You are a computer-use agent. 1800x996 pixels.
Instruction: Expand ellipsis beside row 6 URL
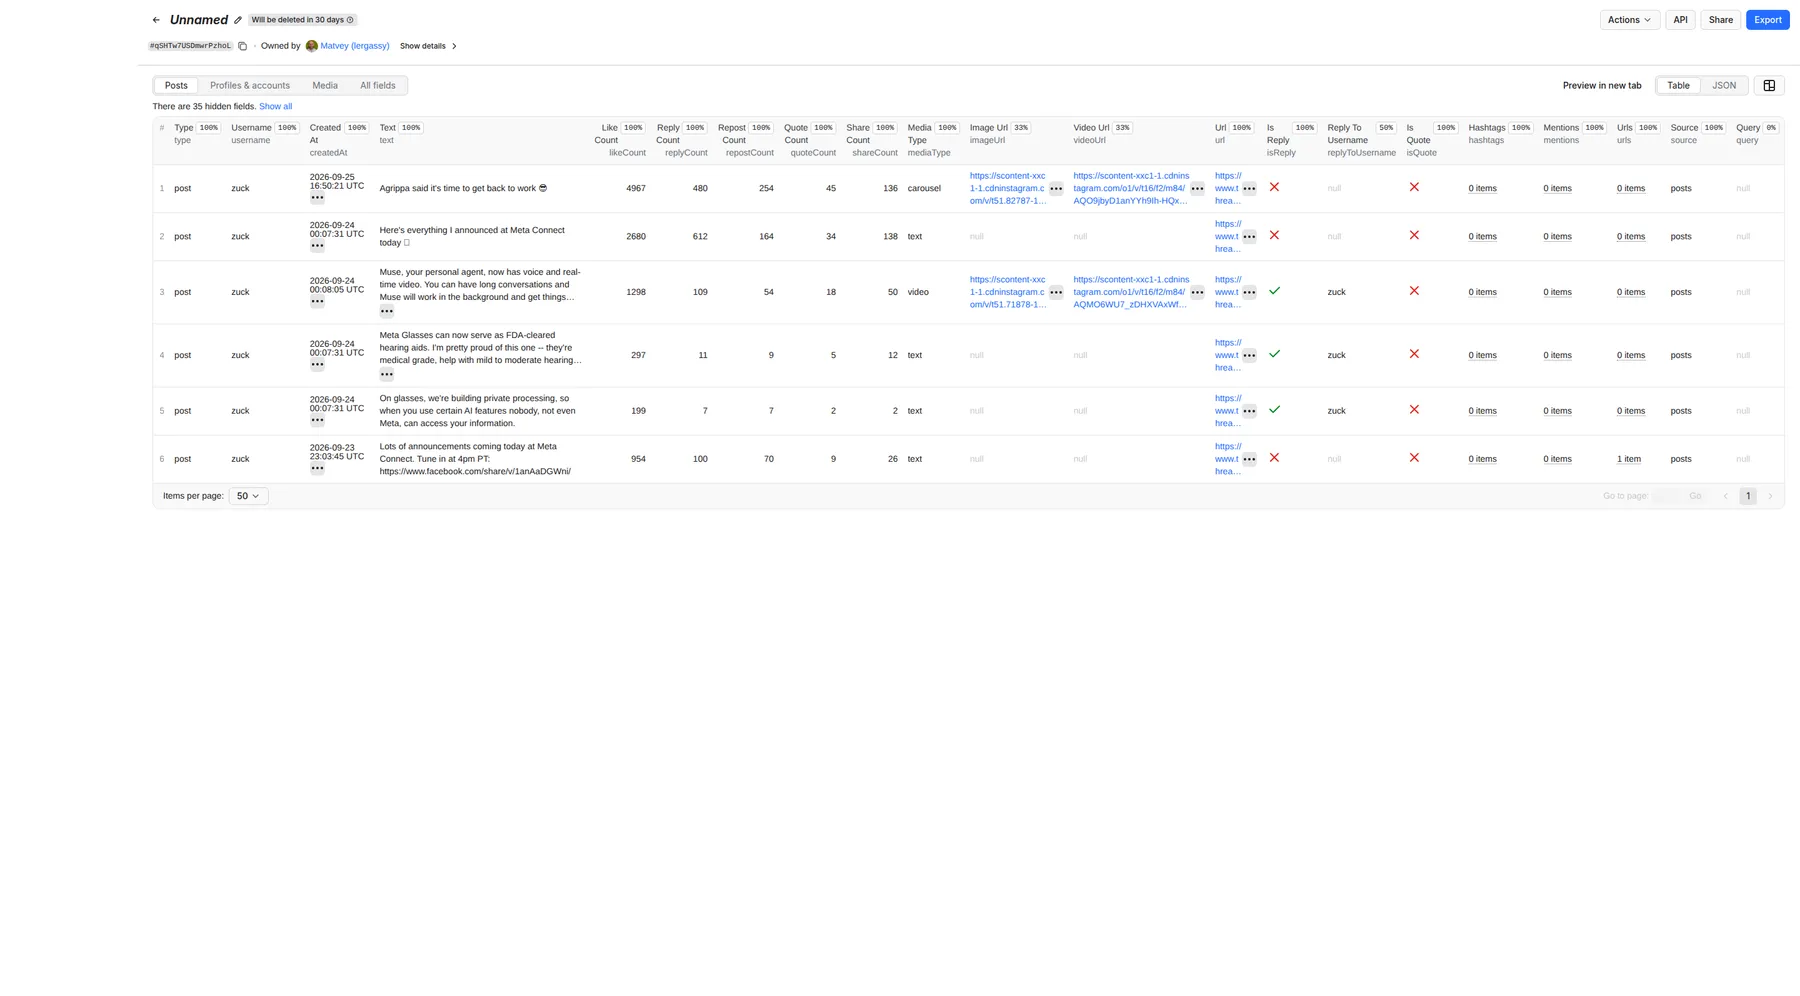tap(1249, 460)
